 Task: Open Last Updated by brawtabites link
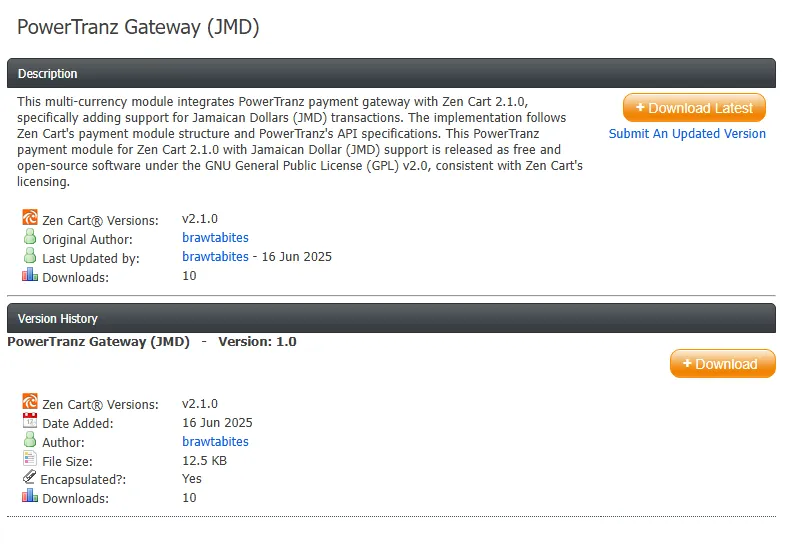coord(215,257)
